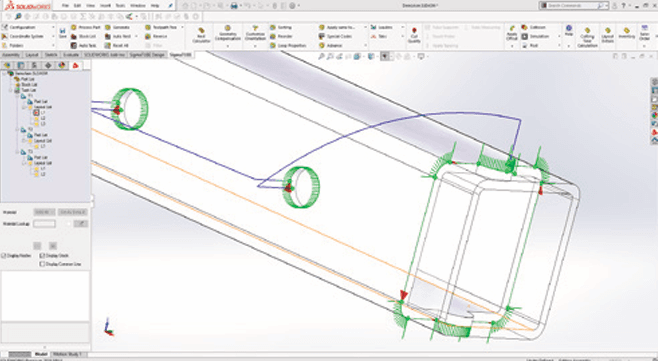Collapse the Task List tree node
The width and height of the screenshot is (658, 361).
pos(11,90)
